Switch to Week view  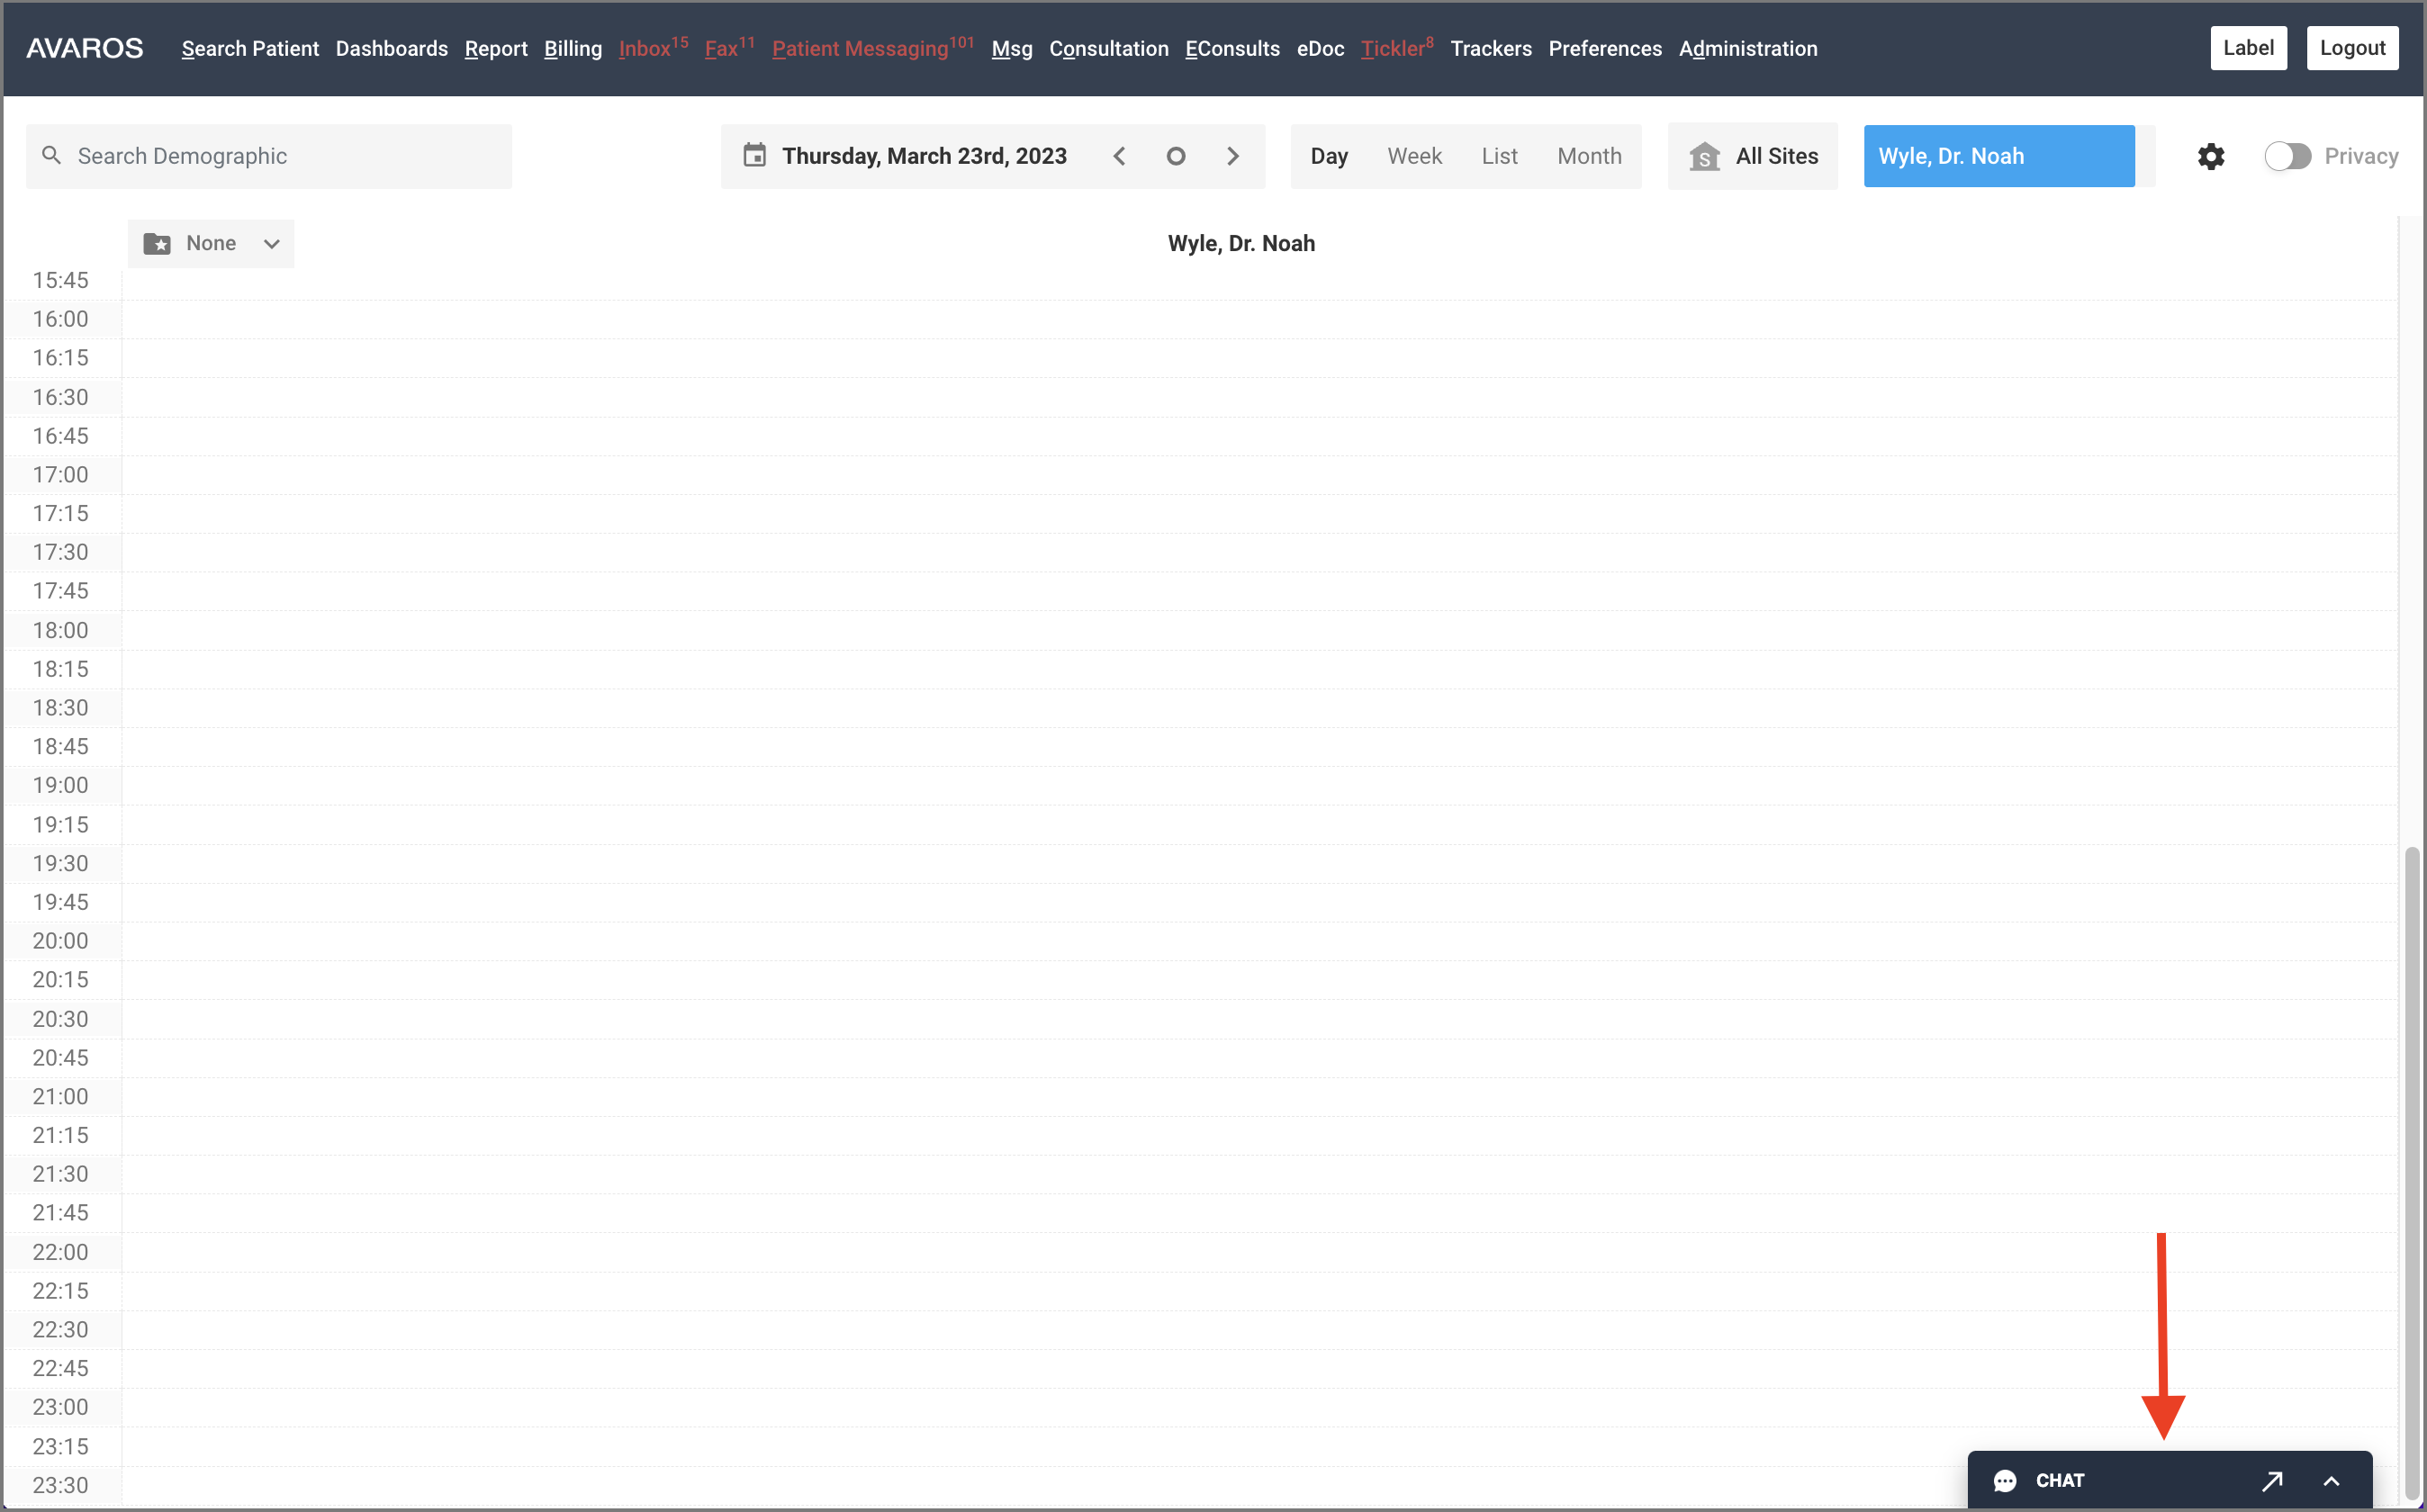(x=1414, y=156)
